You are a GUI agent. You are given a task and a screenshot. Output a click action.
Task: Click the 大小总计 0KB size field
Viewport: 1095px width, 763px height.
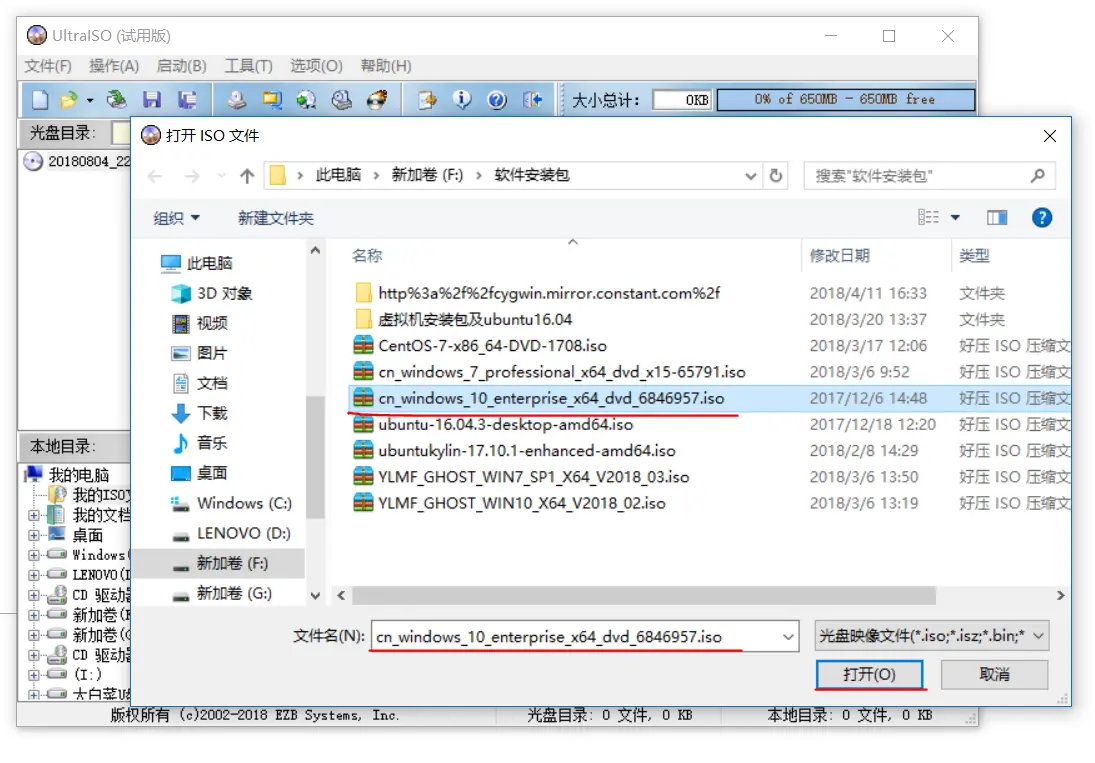tap(682, 100)
